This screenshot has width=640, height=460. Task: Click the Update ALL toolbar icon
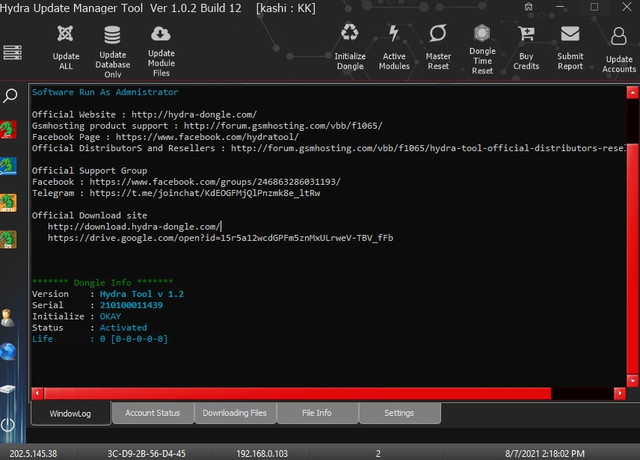pyautogui.click(x=65, y=33)
